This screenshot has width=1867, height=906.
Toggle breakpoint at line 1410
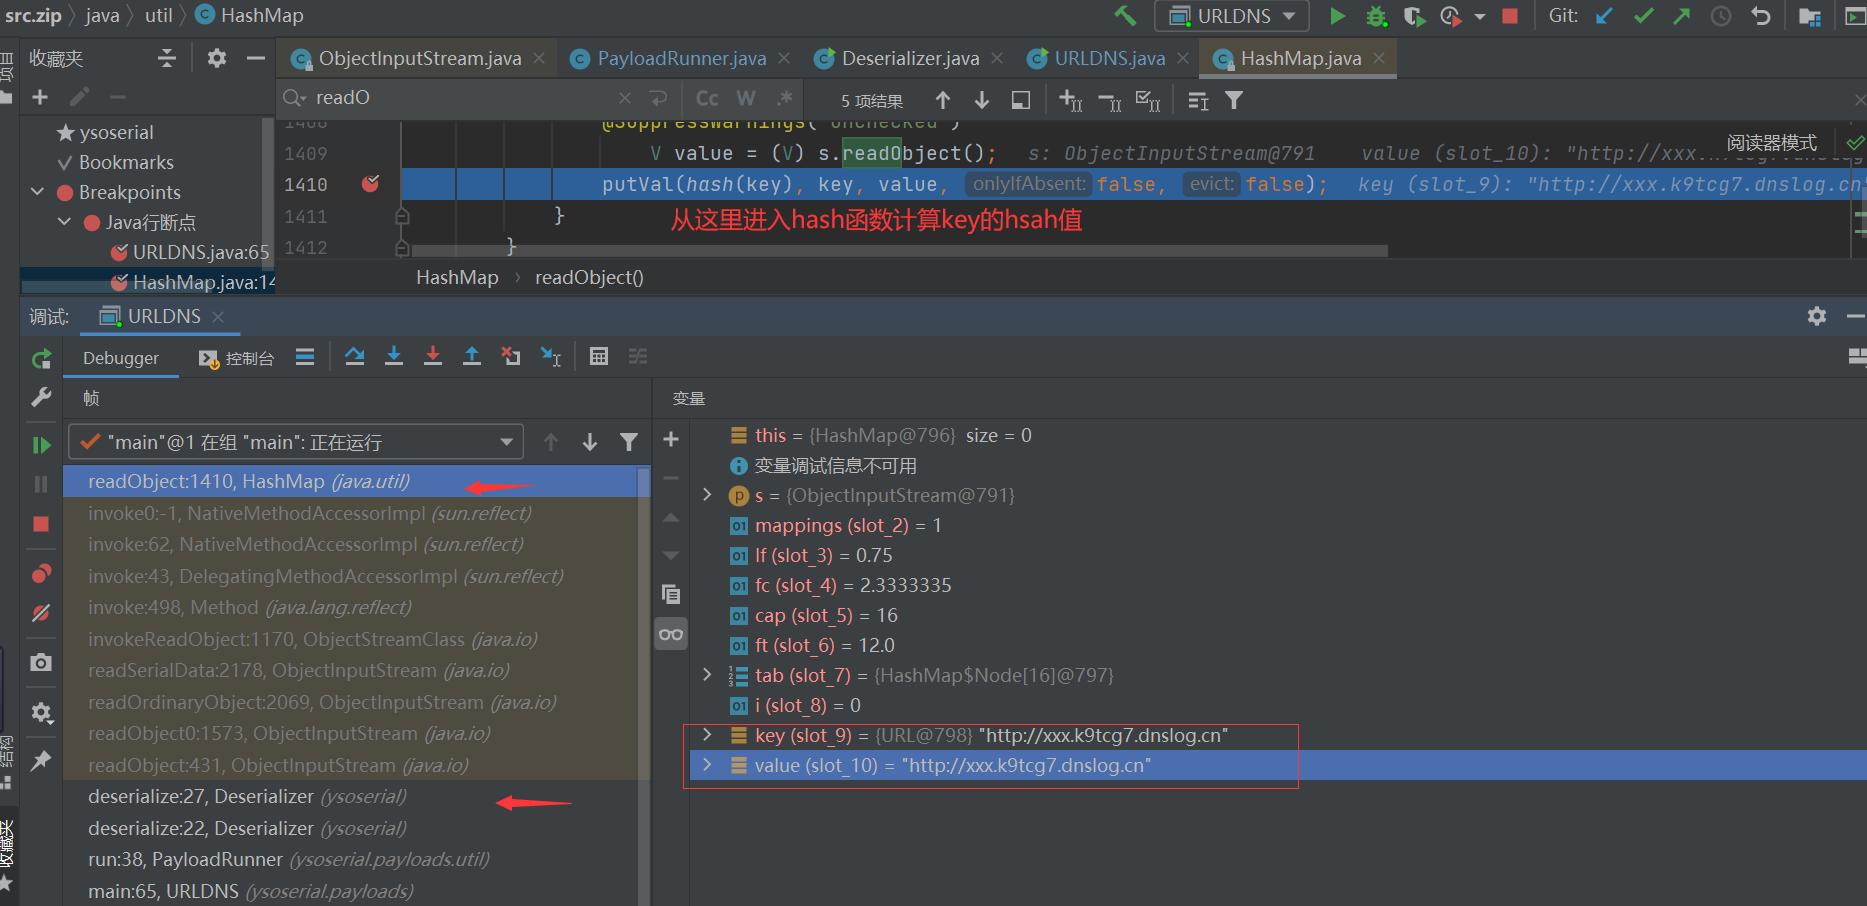point(370,184)
